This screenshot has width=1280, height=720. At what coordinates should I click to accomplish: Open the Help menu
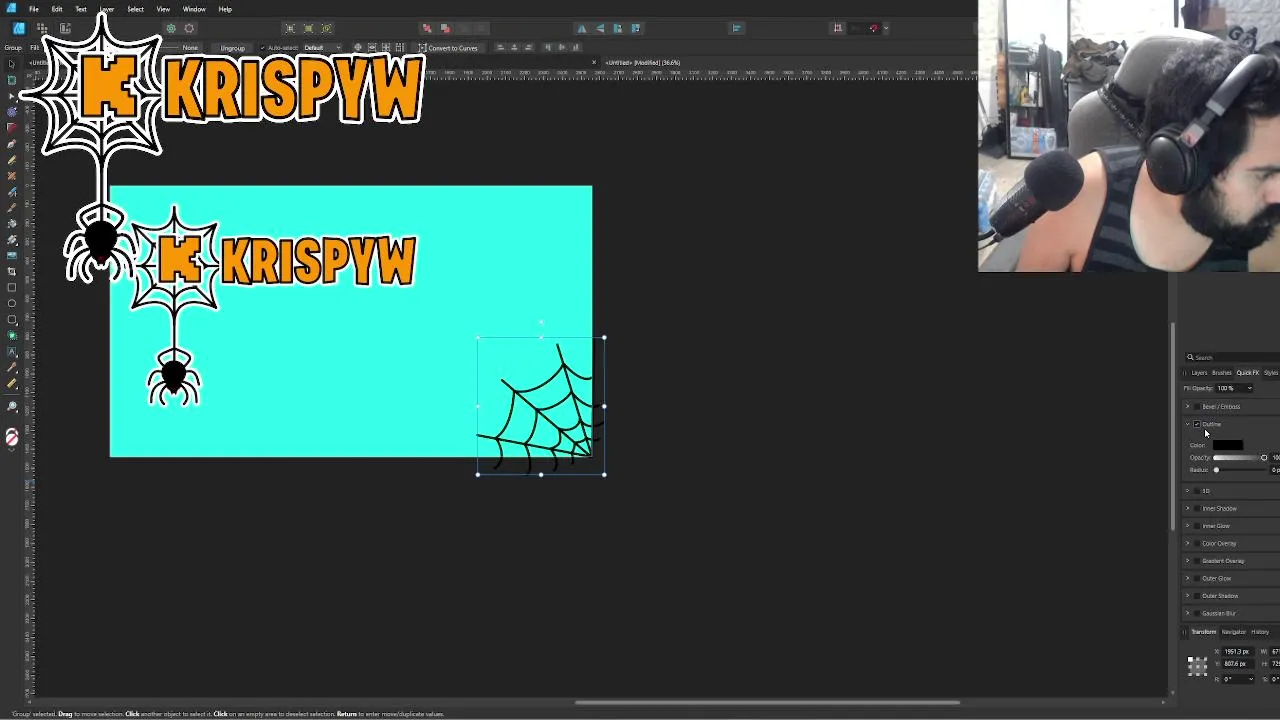[x=225, y=9]
